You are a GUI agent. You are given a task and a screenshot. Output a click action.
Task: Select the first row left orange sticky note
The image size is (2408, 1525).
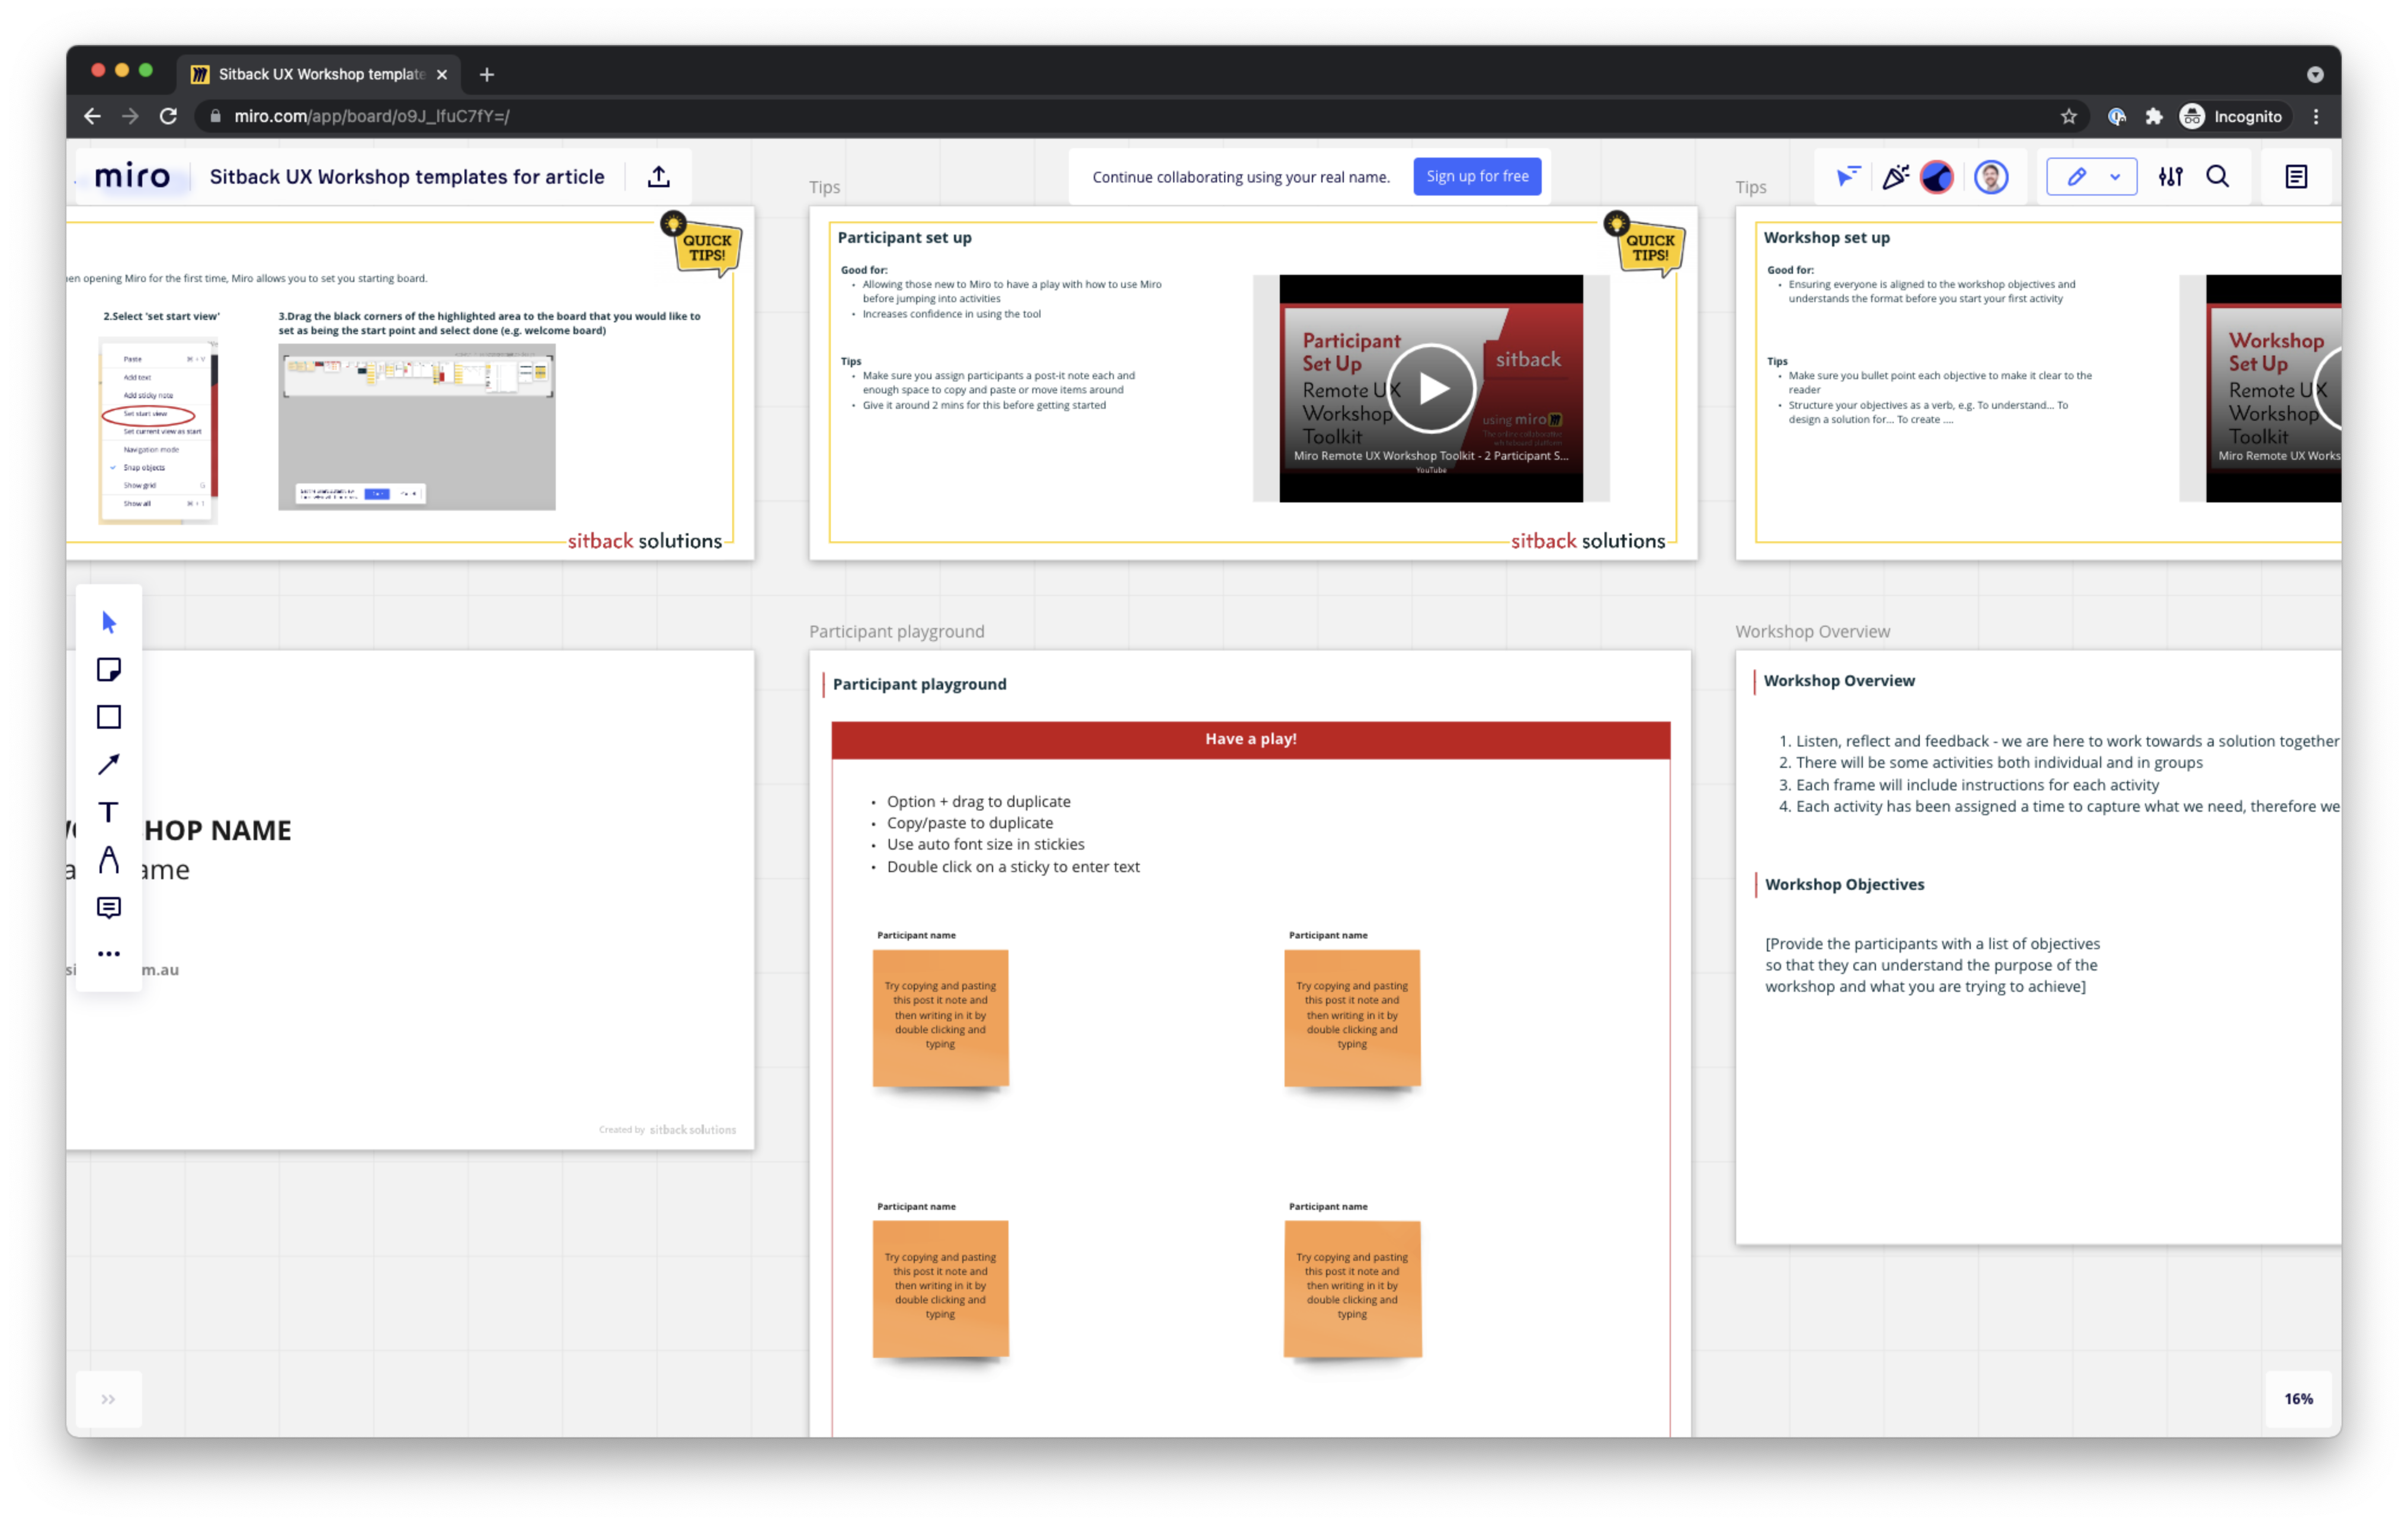coord(940,1018)
